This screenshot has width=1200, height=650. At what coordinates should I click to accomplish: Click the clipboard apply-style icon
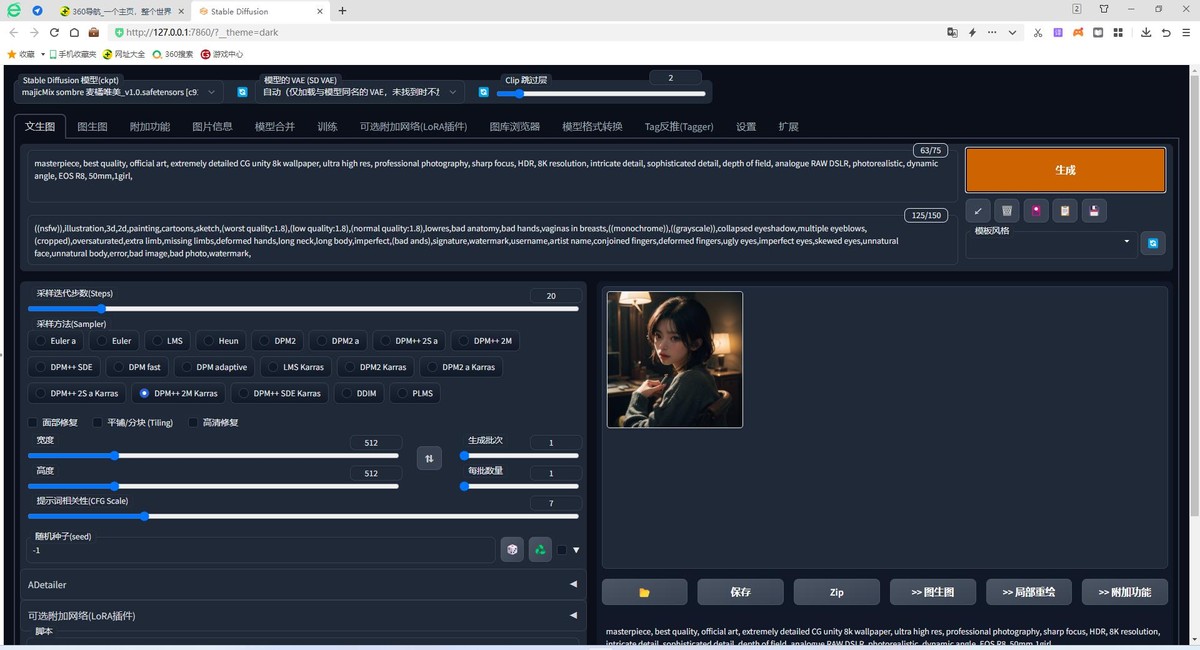1065,210
